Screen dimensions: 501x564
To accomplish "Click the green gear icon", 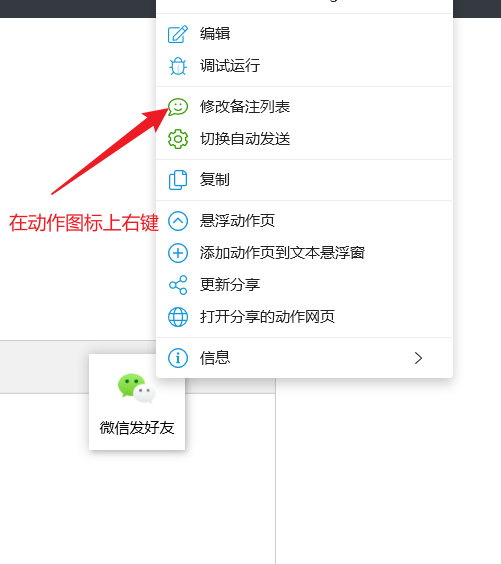I will click(178, 139).
